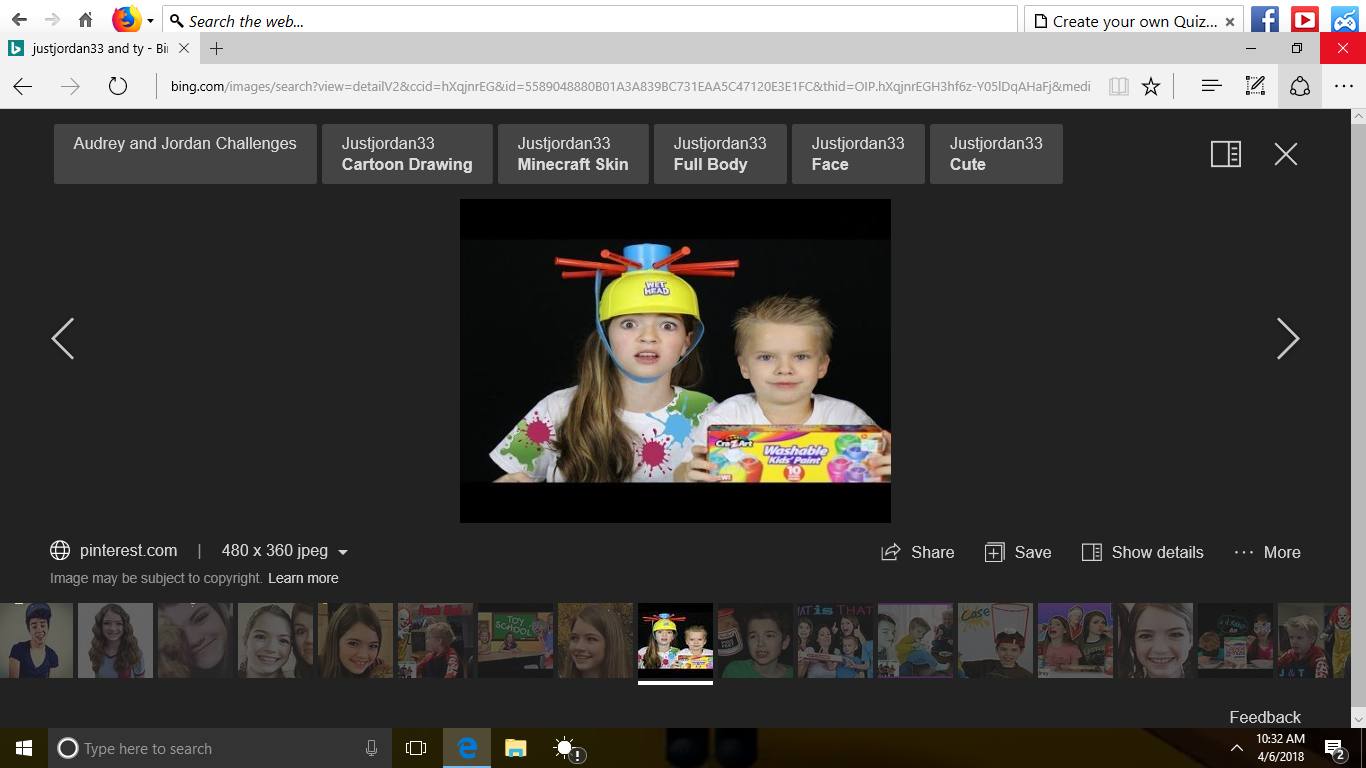Click the Edge share icon
The image size is (1366, 768).
1300,87
